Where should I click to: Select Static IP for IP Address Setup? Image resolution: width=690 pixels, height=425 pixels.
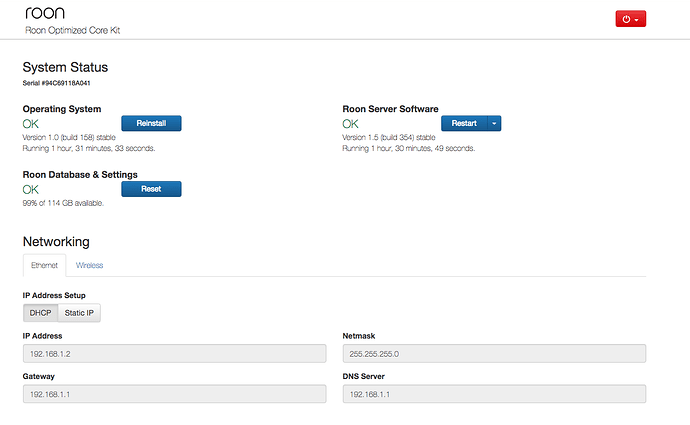pyautogui.click(x=79, y=313)
